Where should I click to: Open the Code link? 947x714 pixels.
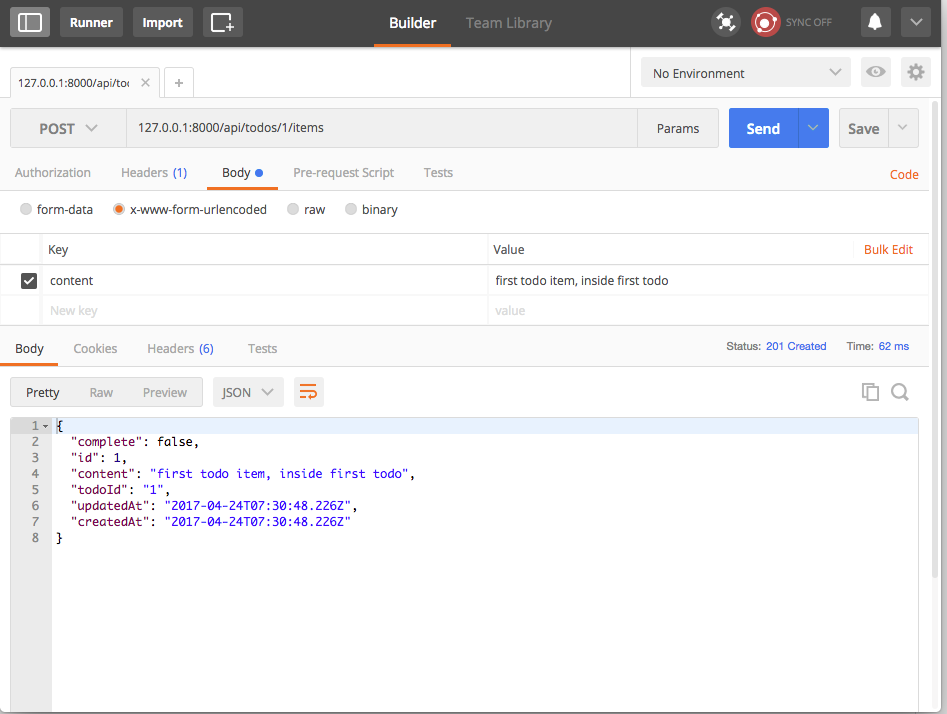coord(904,175)
